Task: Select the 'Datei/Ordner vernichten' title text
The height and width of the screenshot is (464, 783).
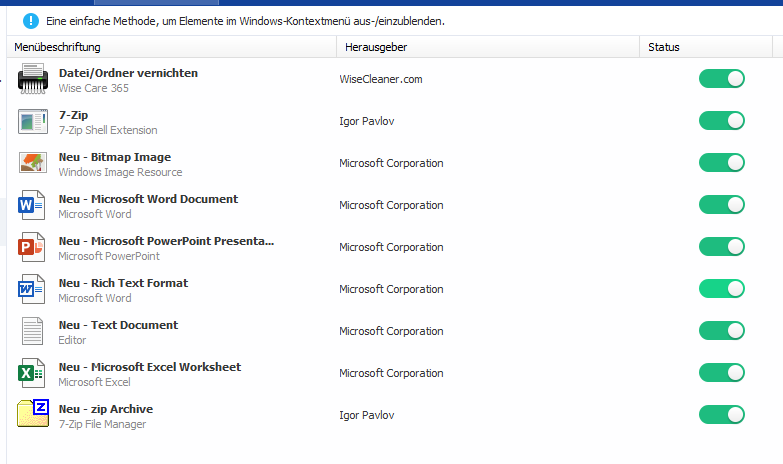Action: point(128,73)
